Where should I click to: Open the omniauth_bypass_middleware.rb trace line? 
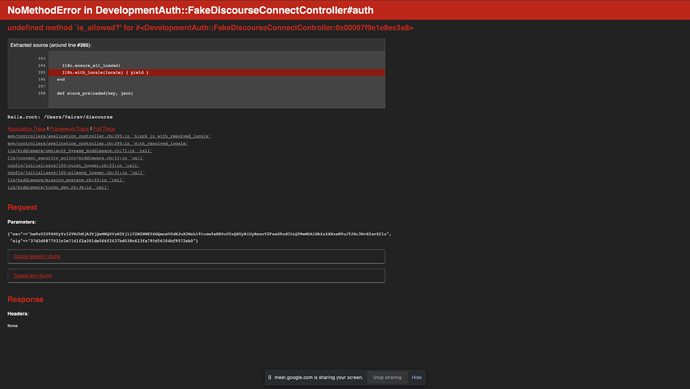coord(80,151)
